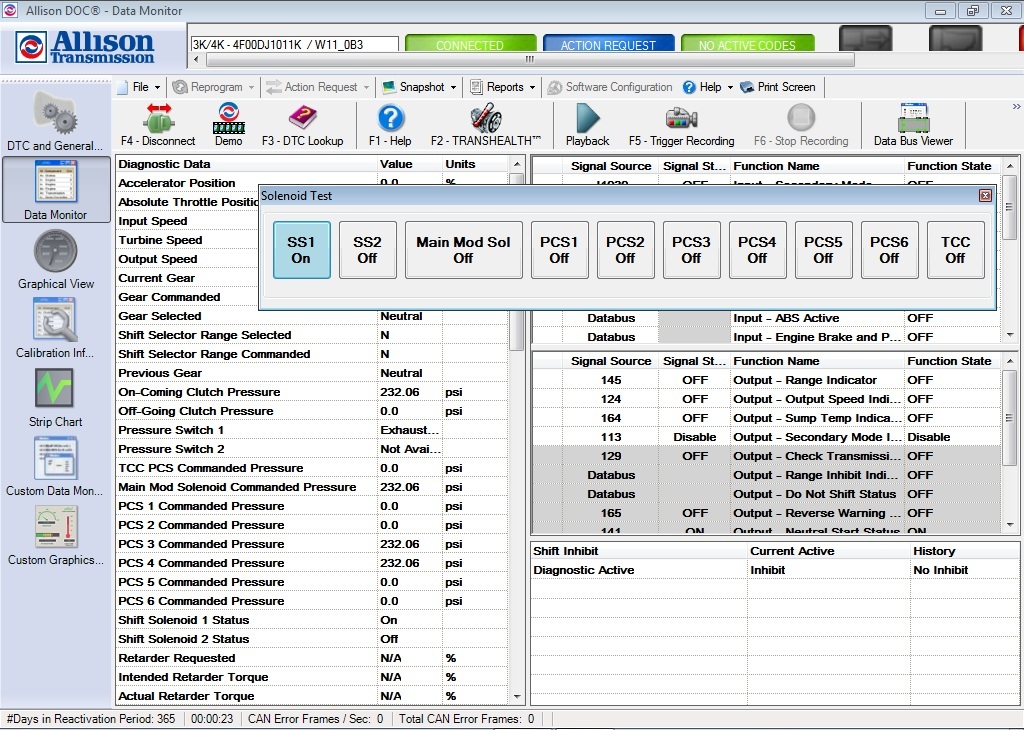Click the Allison Transmission logo
Viewport: 1024px width, 730px height.
pyautogui.click(x=86, y=47)
